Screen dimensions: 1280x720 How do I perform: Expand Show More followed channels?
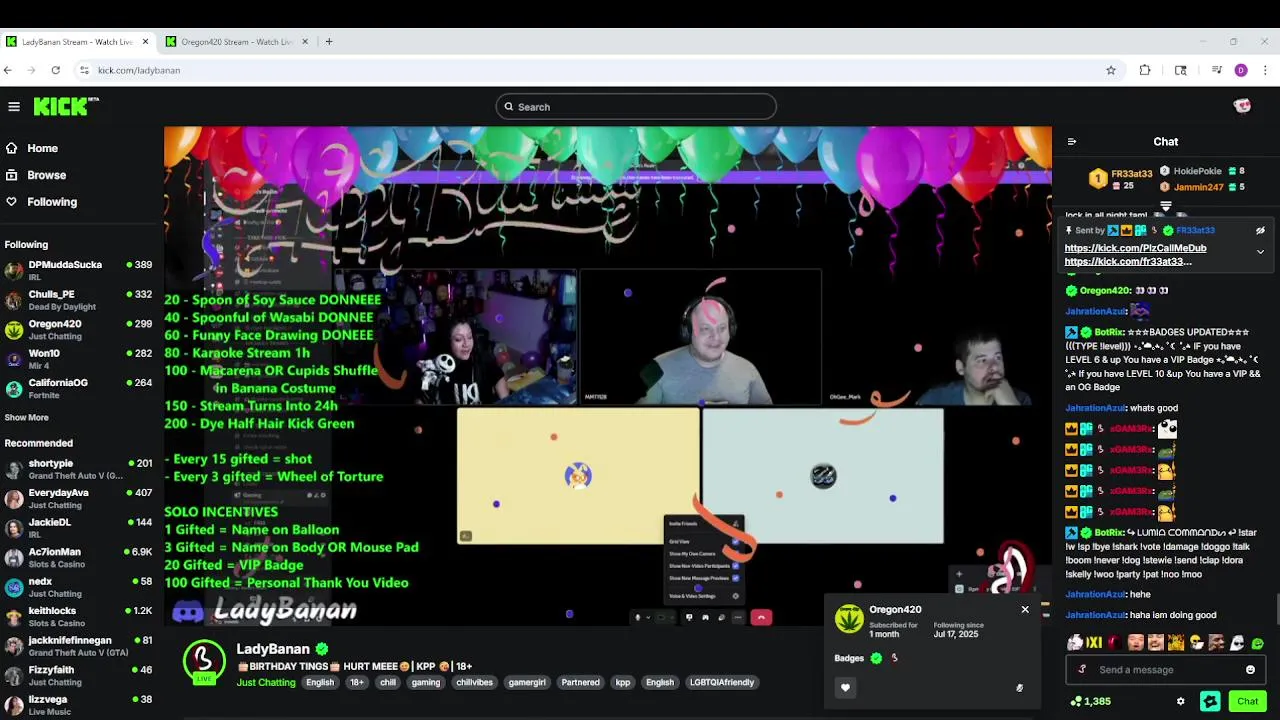[x=26, y=417]
